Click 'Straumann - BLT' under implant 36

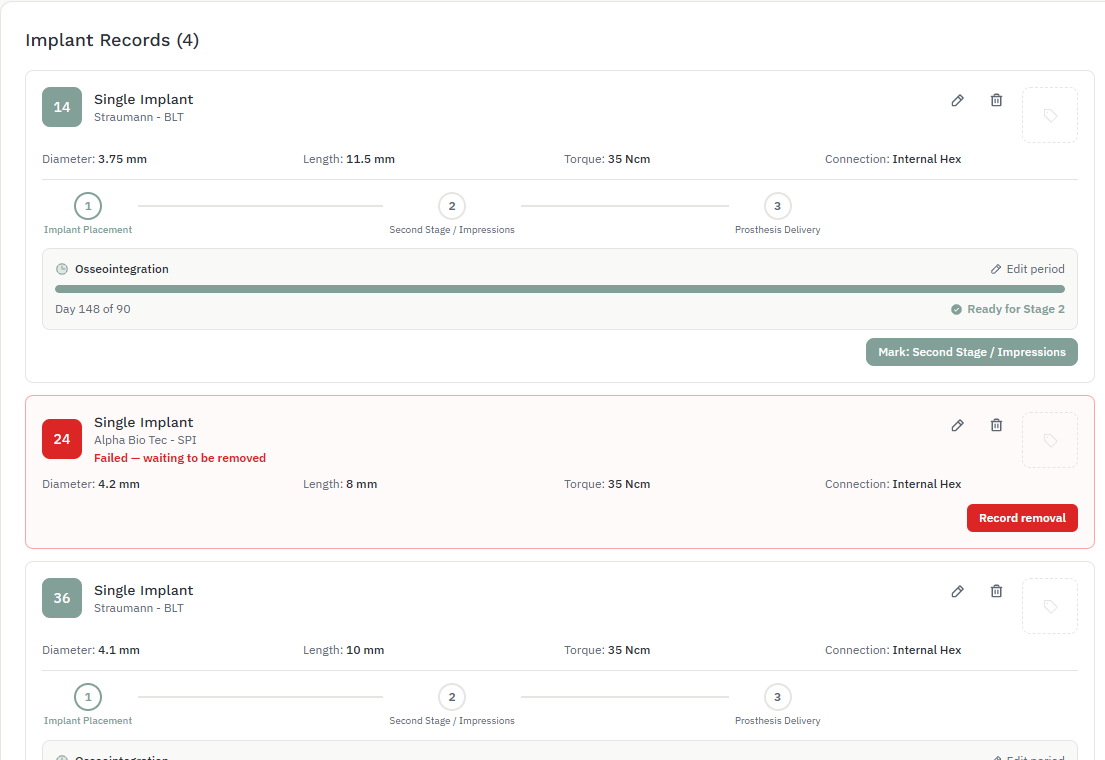tap(139, 608)
